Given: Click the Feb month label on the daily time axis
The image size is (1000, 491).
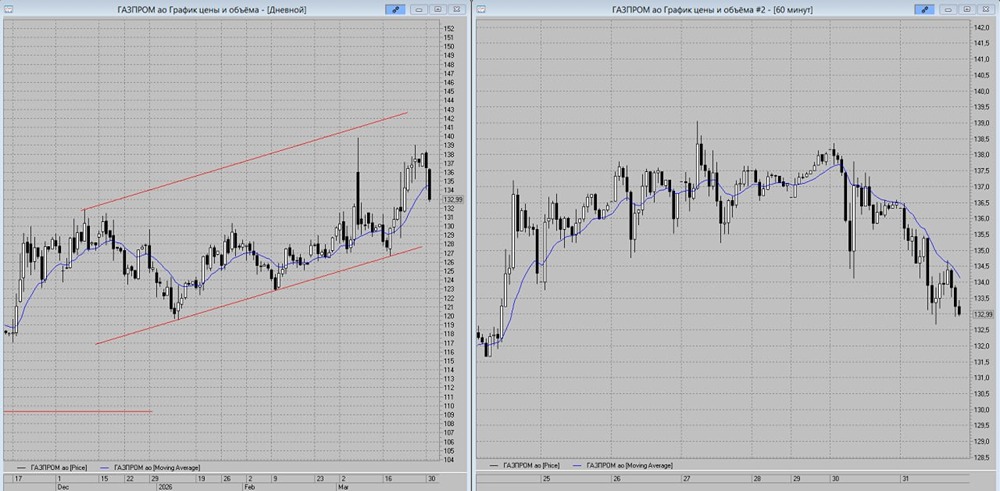Looking at the screenshot, I should point(249,486).
